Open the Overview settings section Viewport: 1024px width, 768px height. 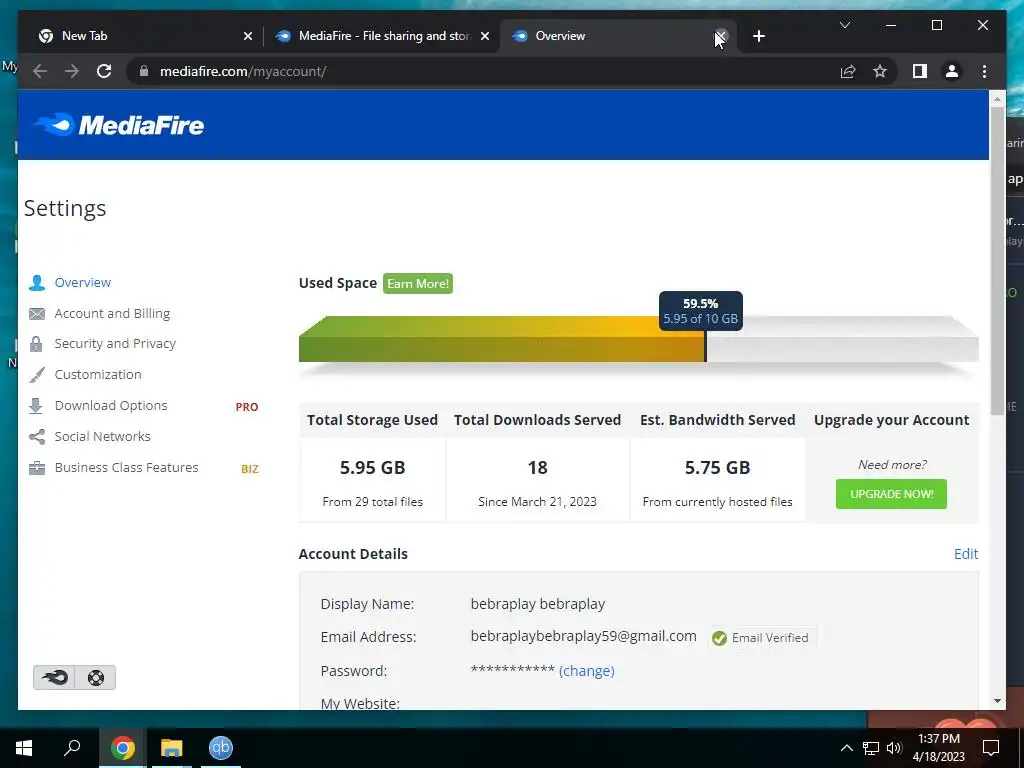82,282
